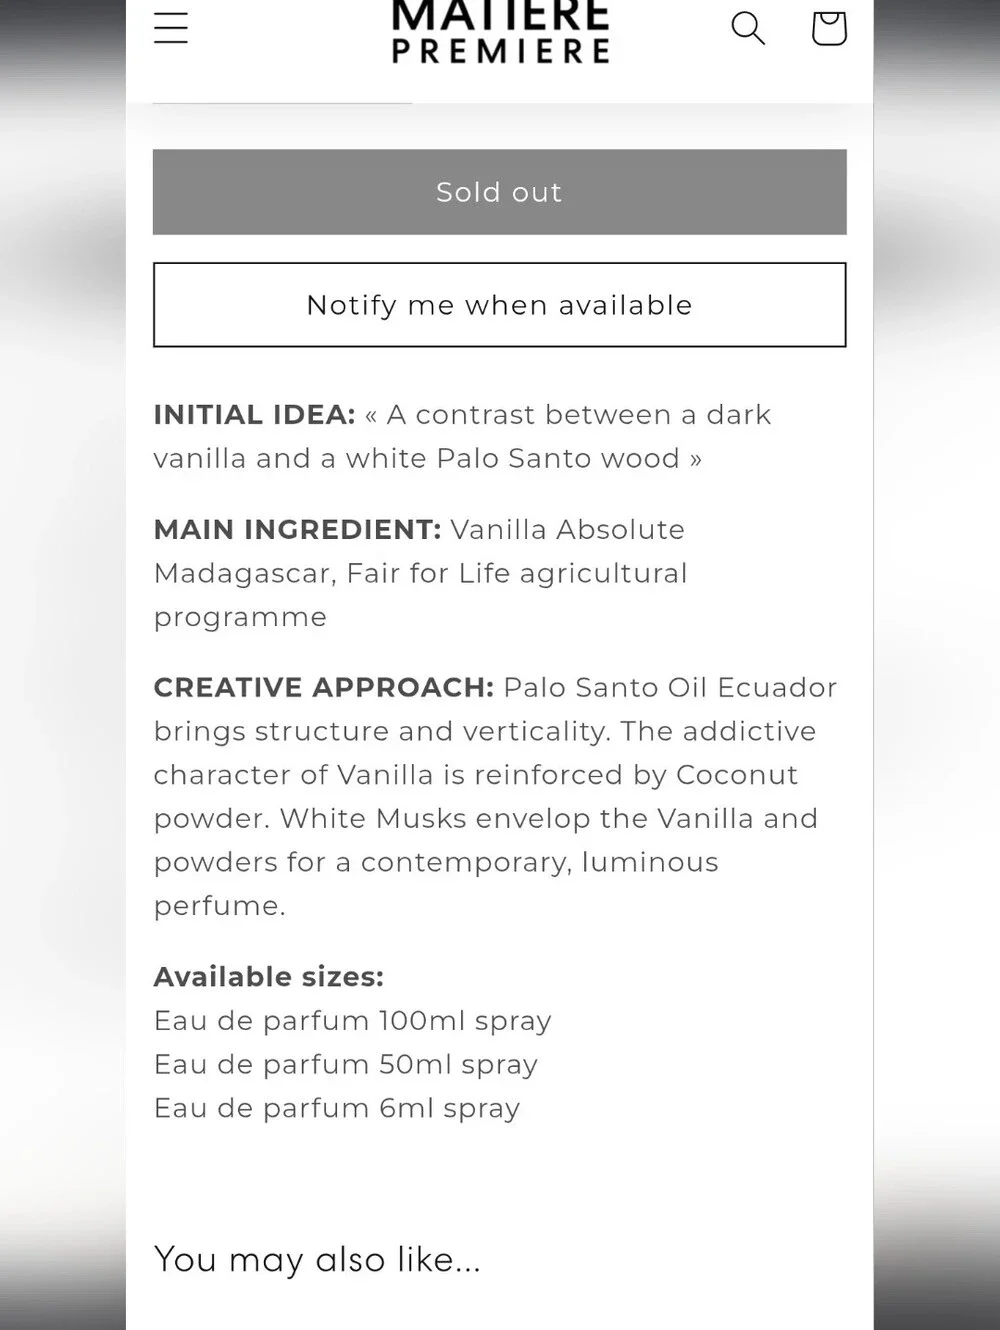1000x1330 pixels.
Task: Go to the Matiere Premiere logo homepage
Action: pyautogui.click(x=500, y=32)
